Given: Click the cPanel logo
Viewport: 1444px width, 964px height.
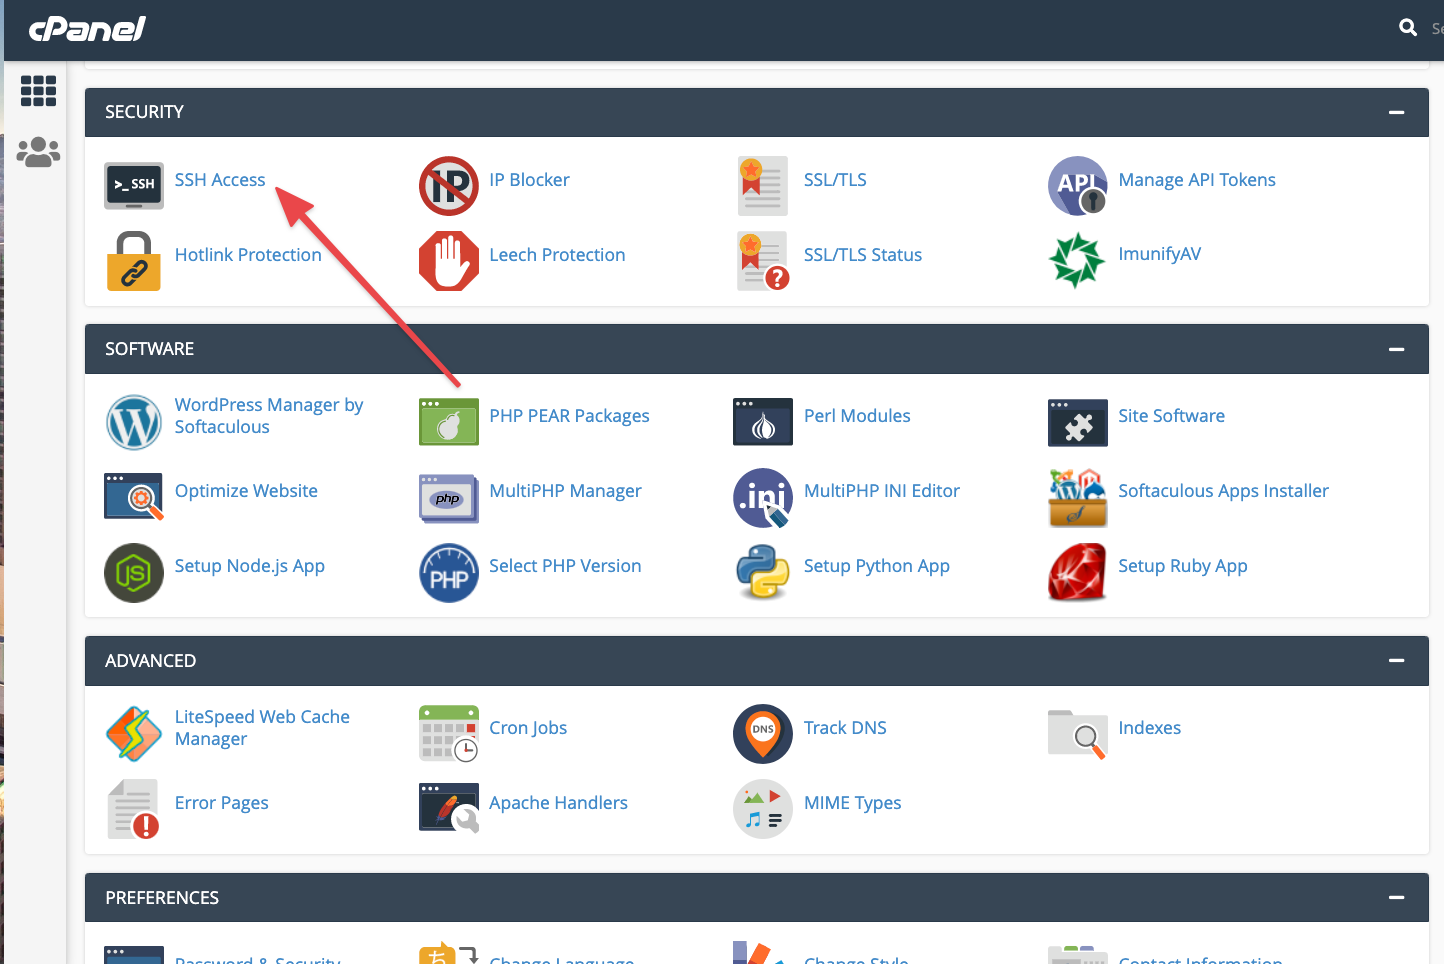Looking at the screenshot, I should (x=87, y=29).
